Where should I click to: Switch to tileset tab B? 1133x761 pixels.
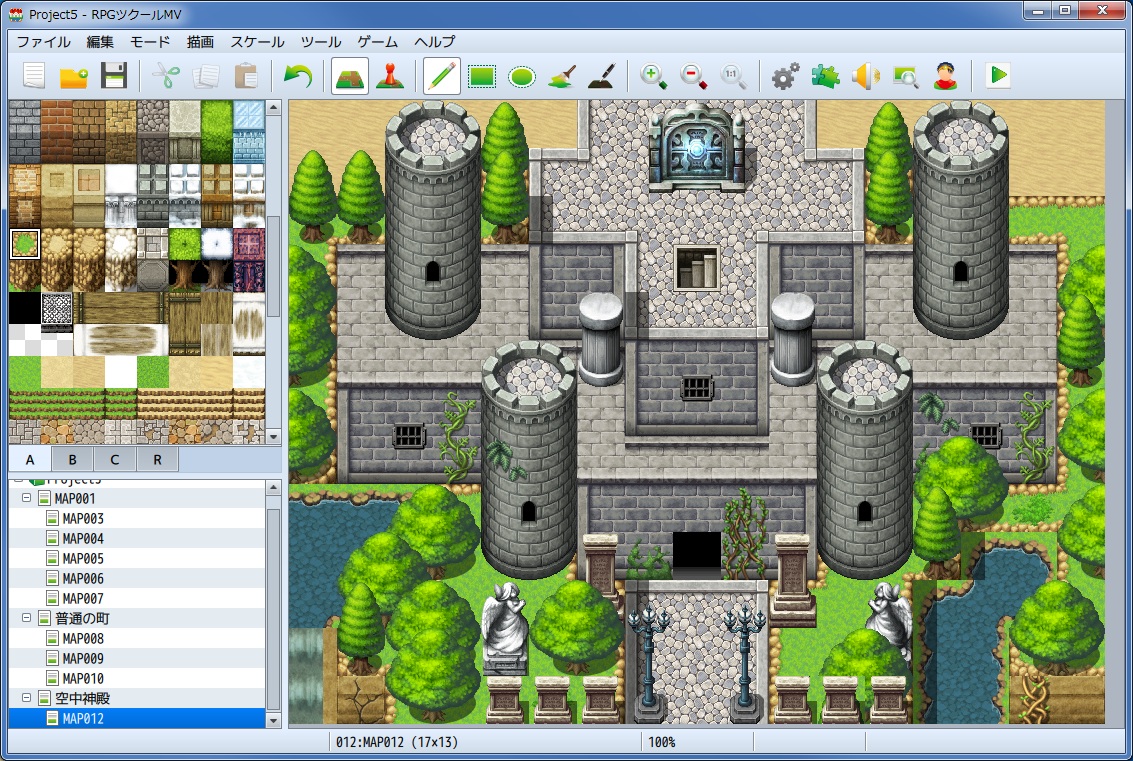tap(72, 460)
